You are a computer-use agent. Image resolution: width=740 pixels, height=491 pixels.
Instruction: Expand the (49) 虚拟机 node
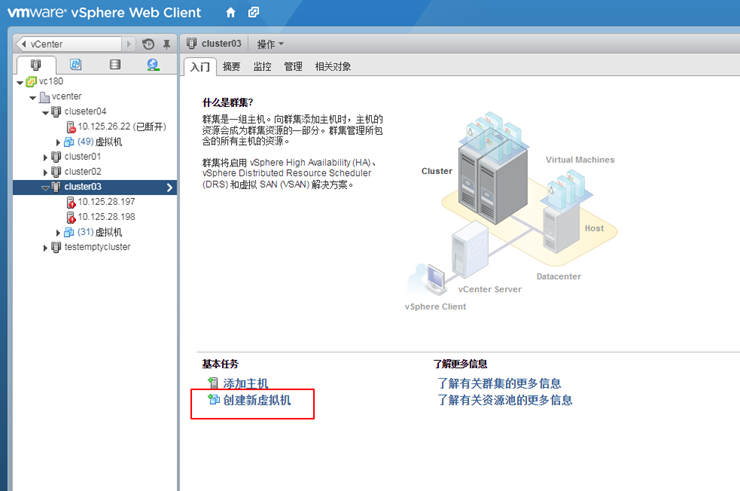(x=58, y=142)
